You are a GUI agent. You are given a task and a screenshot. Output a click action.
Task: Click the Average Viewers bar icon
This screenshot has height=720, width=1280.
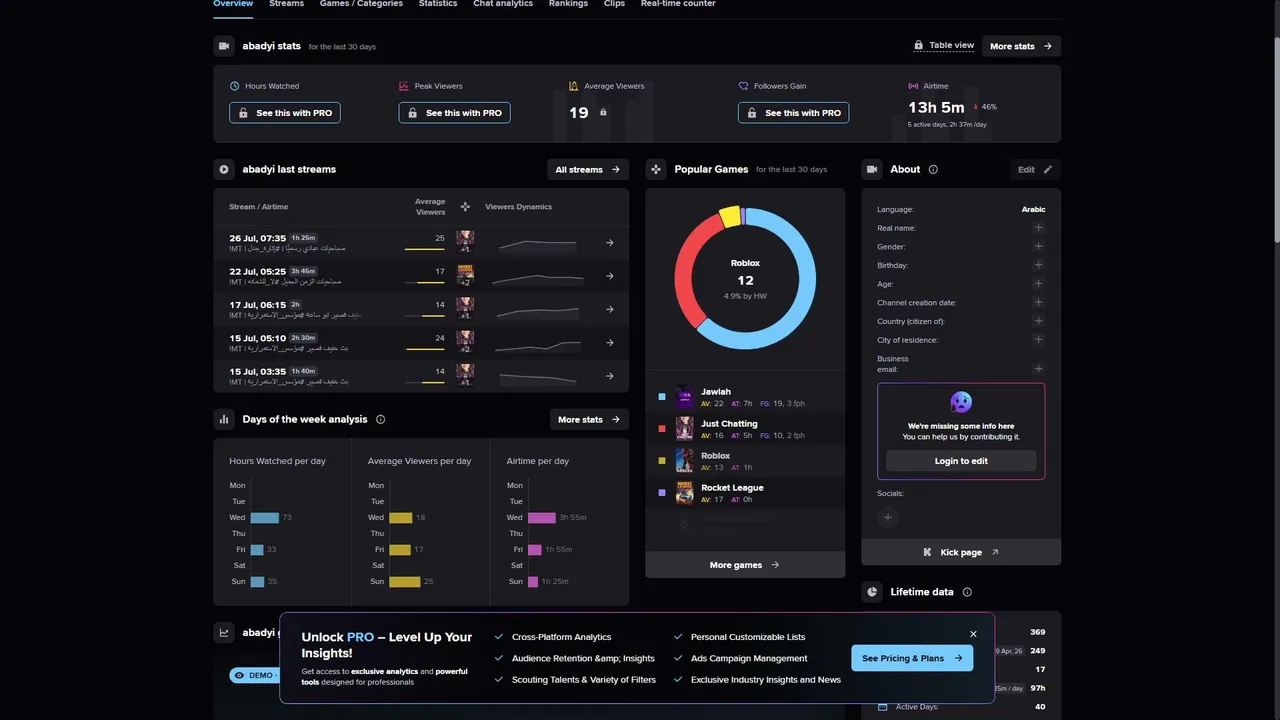574,86
